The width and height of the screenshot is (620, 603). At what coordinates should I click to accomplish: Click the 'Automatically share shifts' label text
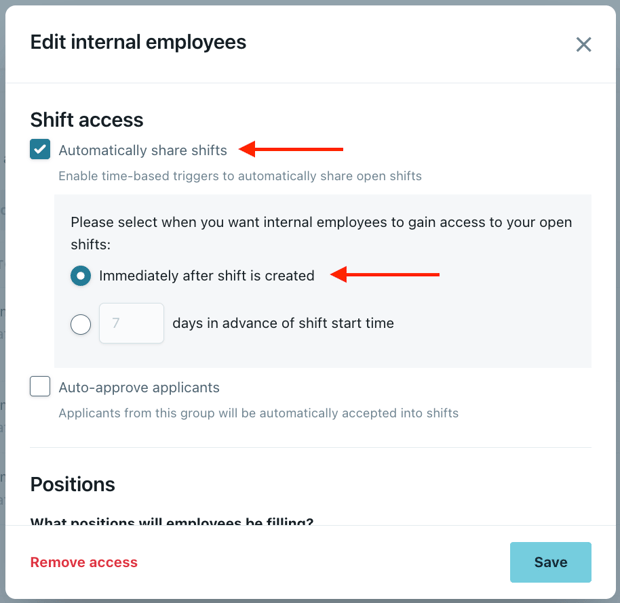(x=143, y=150)
